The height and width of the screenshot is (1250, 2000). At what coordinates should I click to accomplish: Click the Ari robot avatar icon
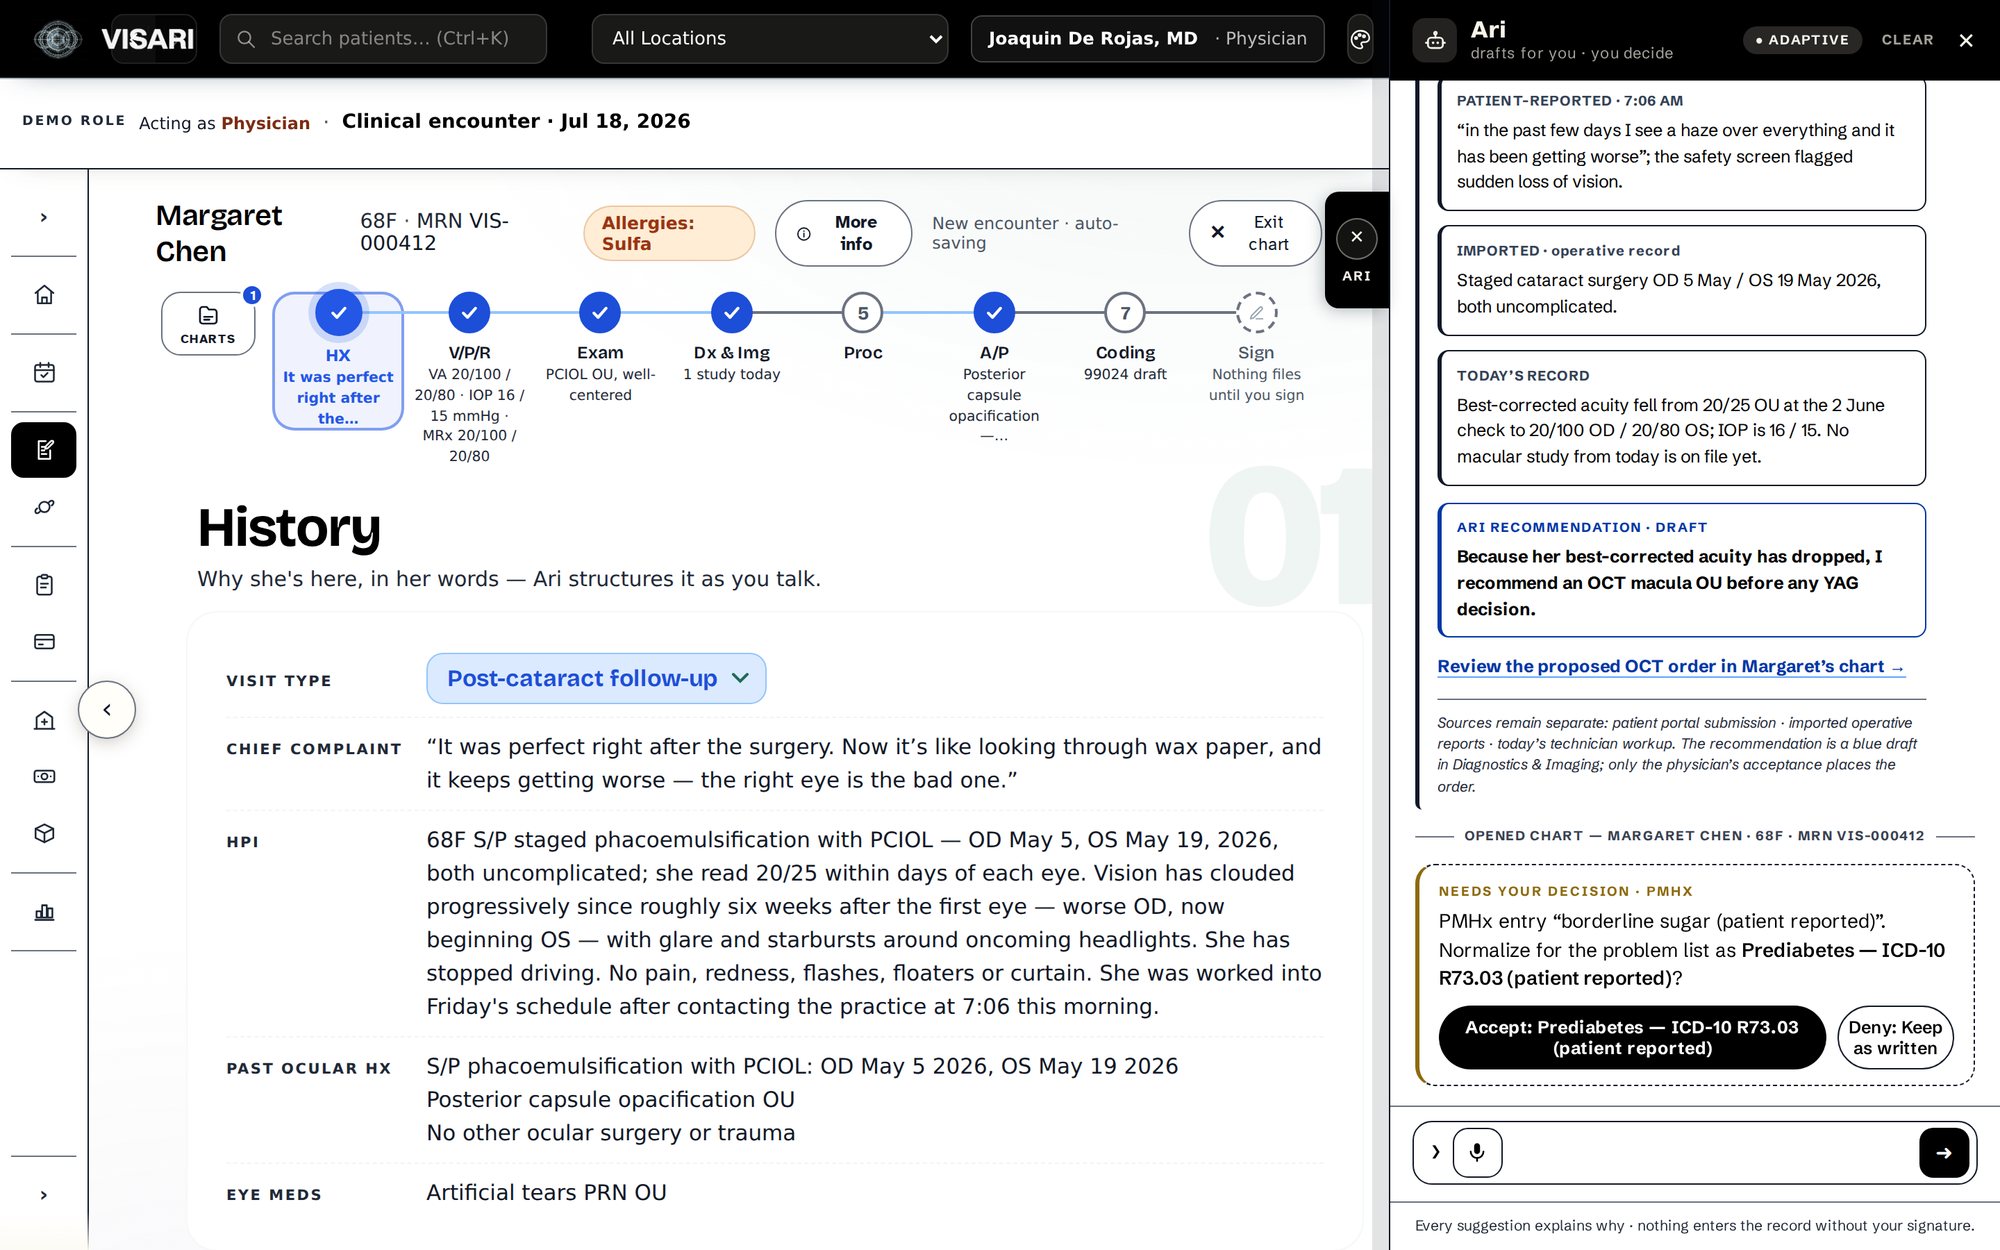click(1435, 40)
